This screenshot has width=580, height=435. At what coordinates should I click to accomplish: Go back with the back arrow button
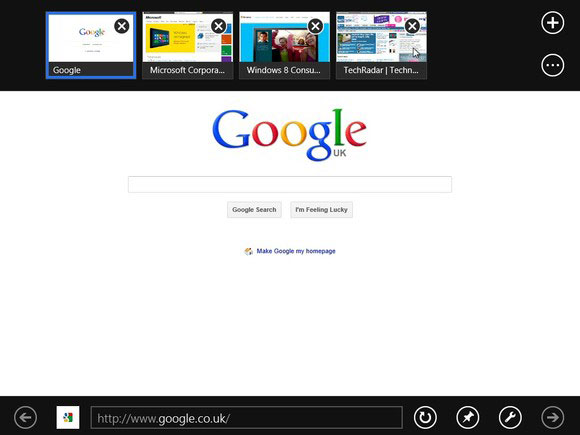[26, 417]
